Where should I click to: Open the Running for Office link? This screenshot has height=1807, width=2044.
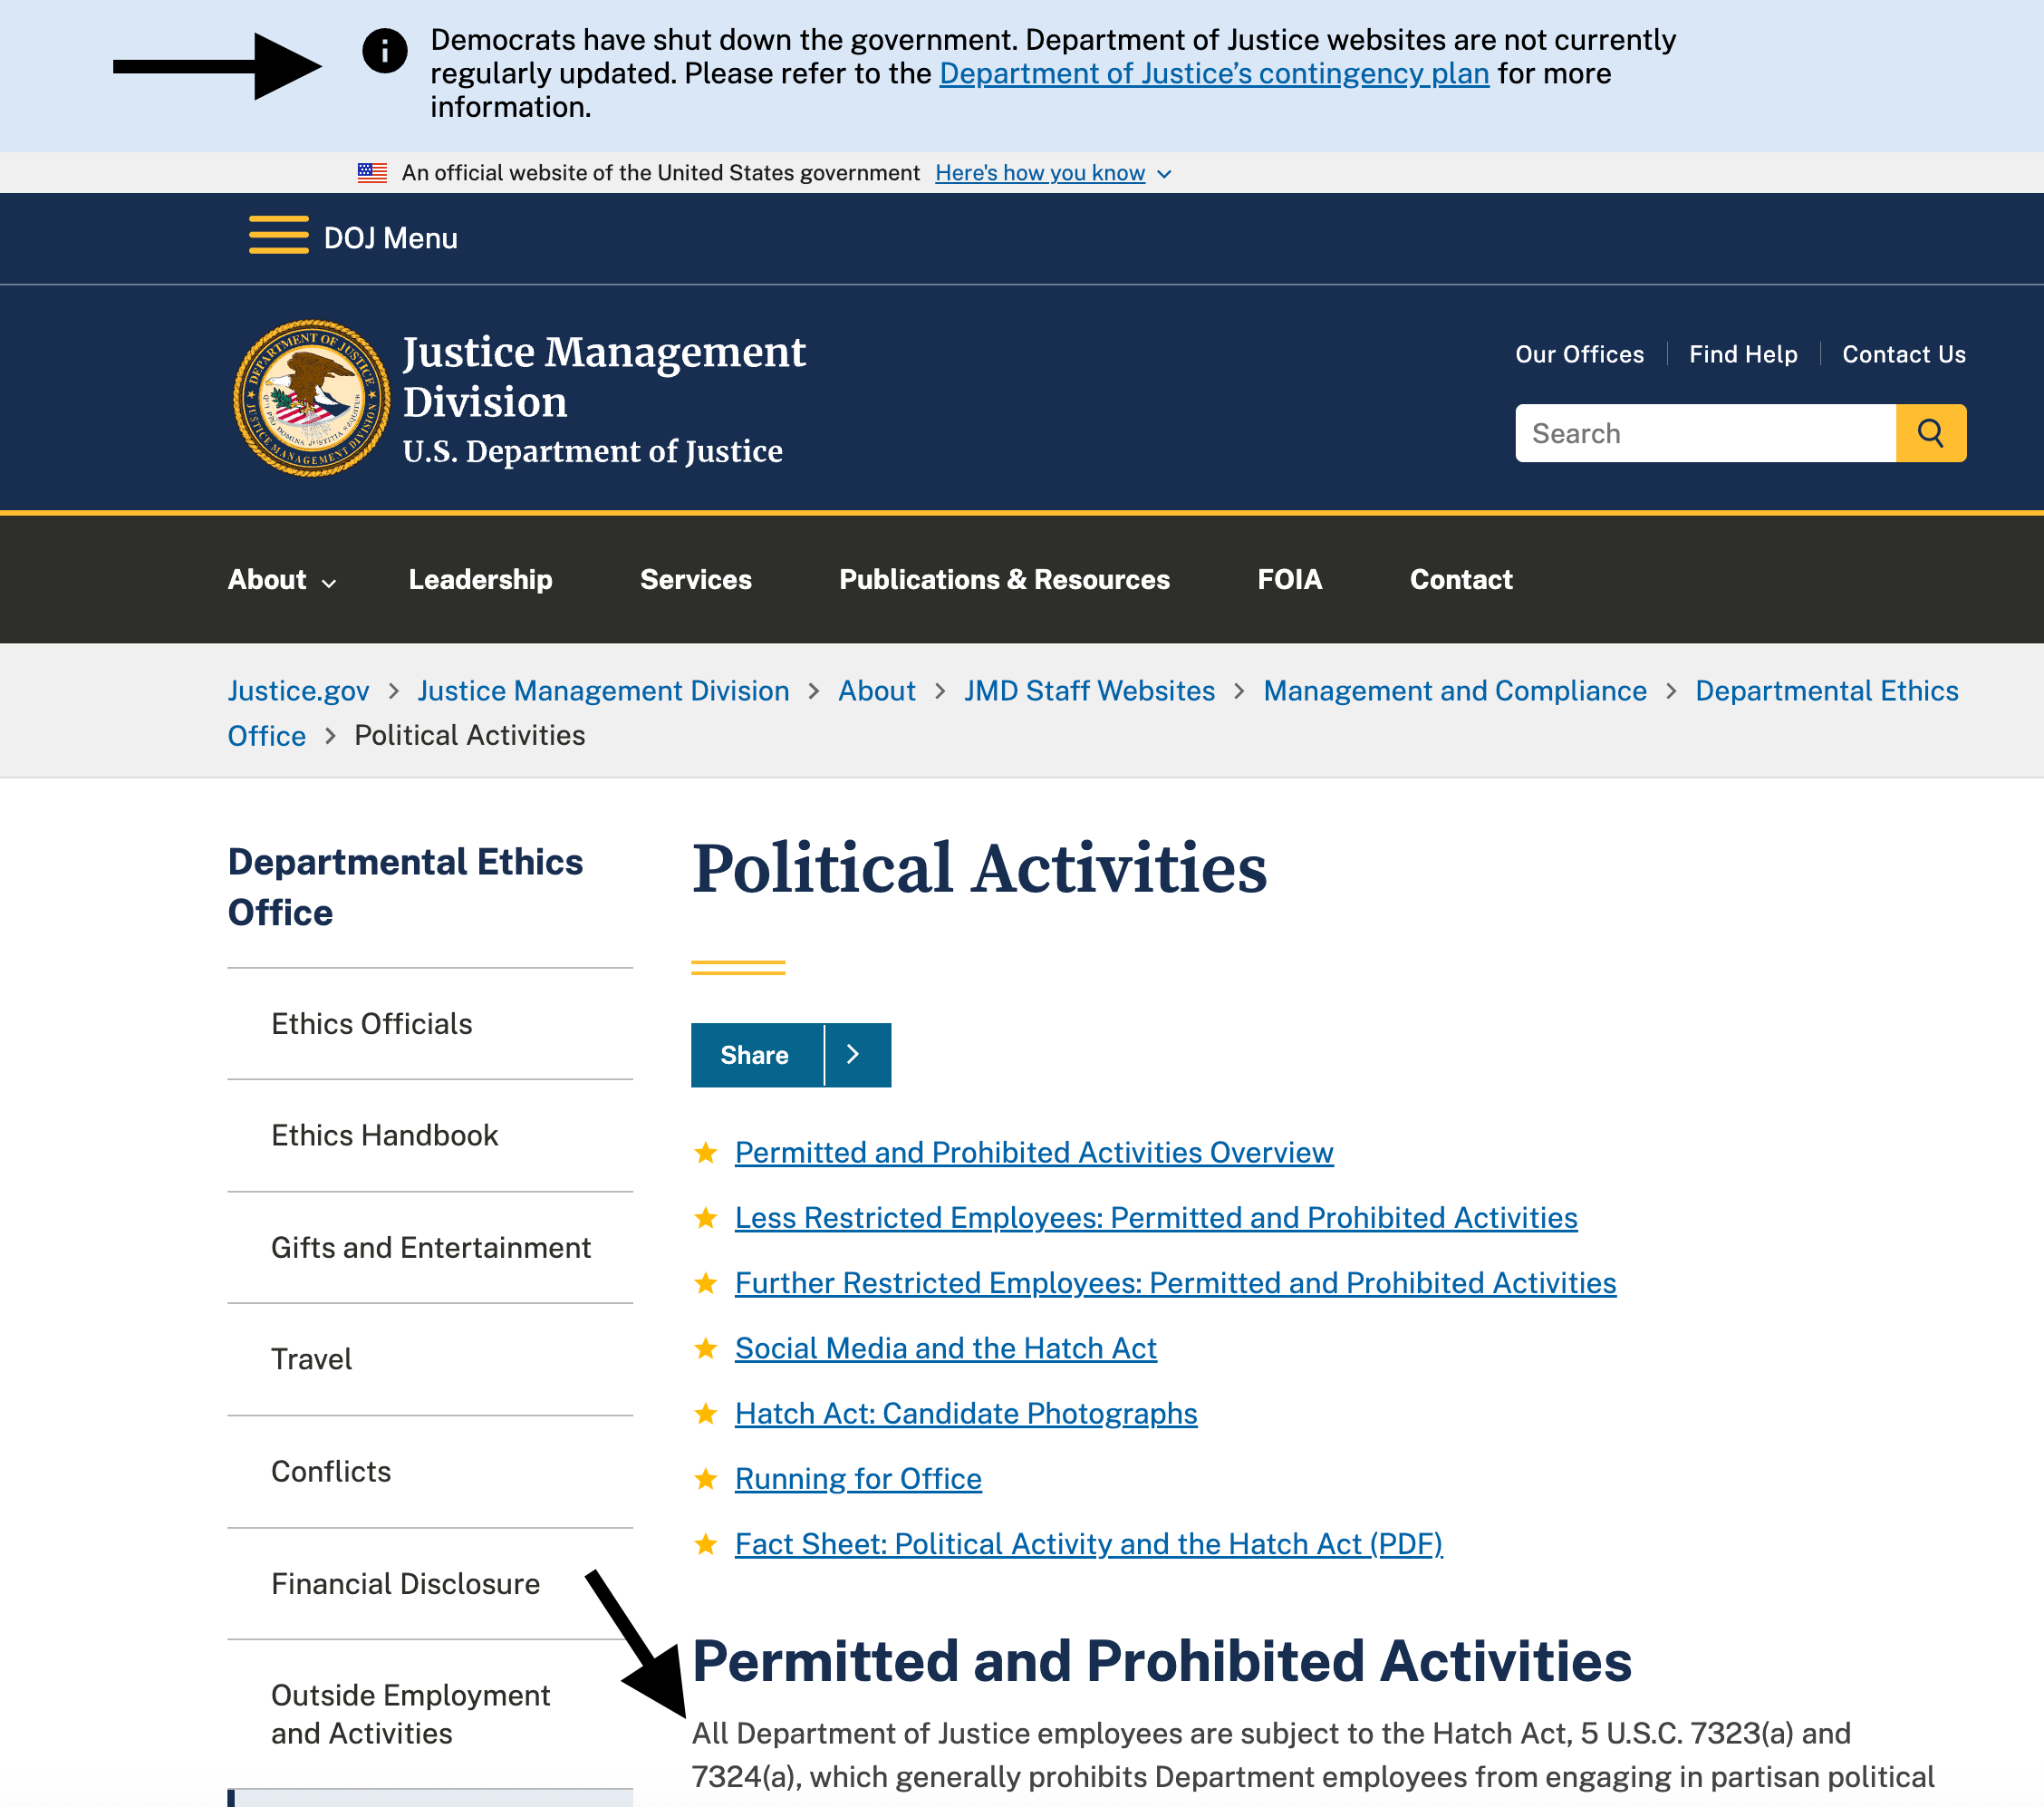coord(857,1478)
